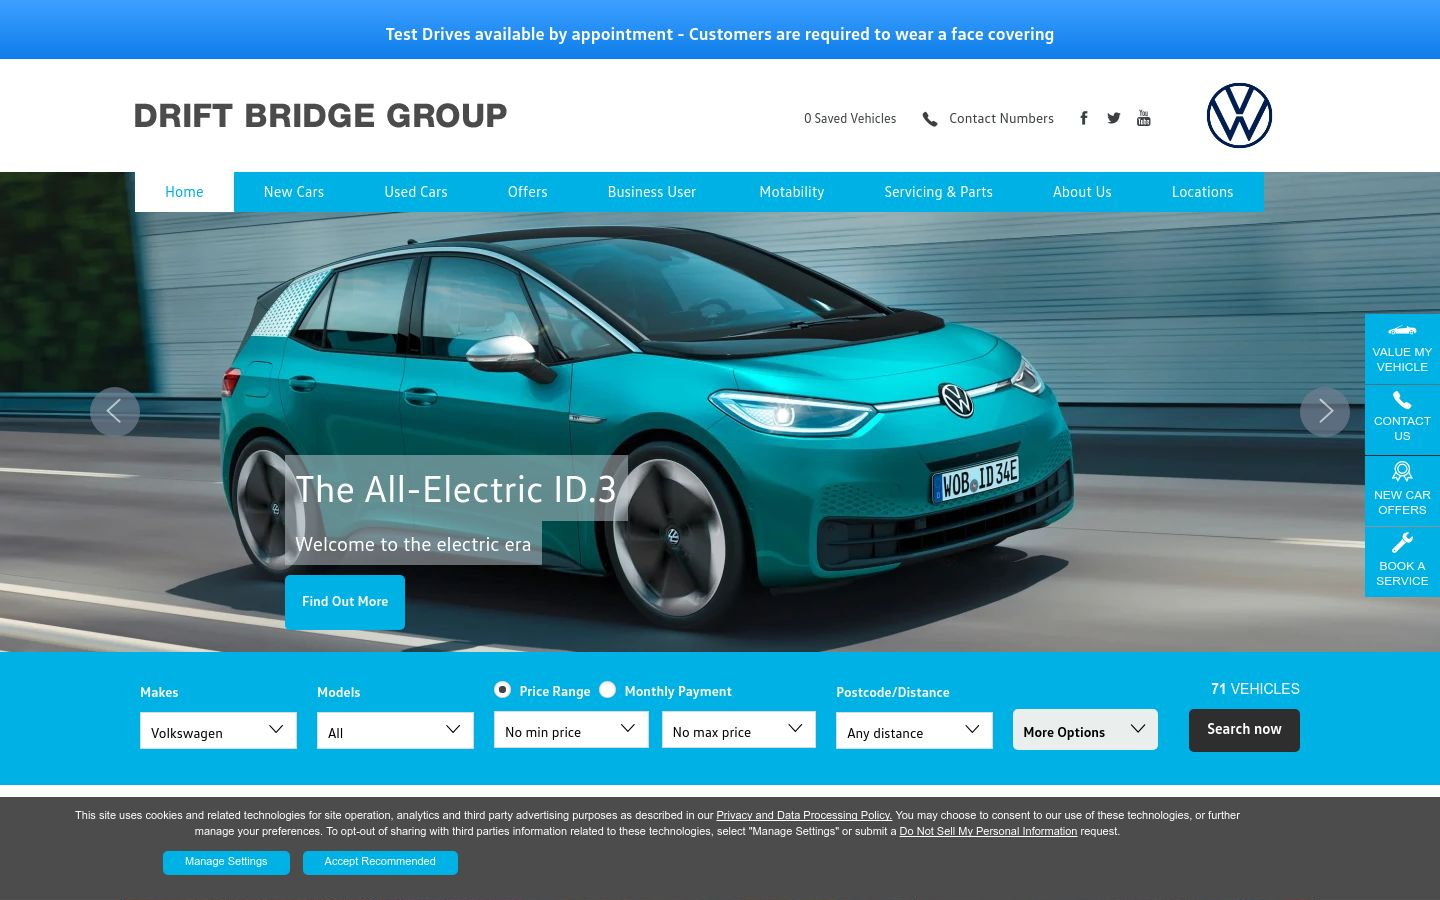
Task: Click The All-Electric ID.3 headline
Action: pyautogui.click(x=456, y=489)
